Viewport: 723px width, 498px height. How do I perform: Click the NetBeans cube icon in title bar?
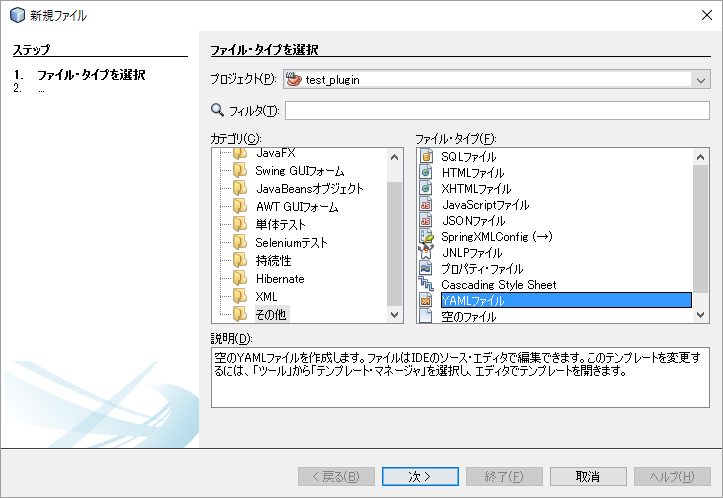coord(17,15)
